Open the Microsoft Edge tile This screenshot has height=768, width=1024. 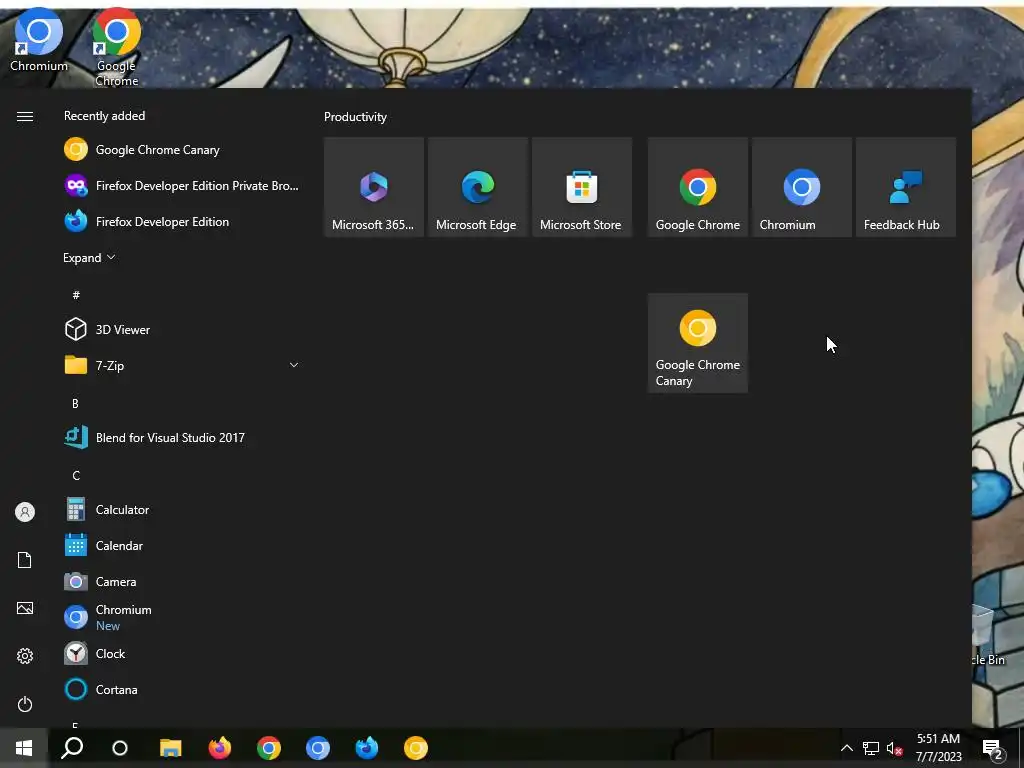(x=477, y=187)
